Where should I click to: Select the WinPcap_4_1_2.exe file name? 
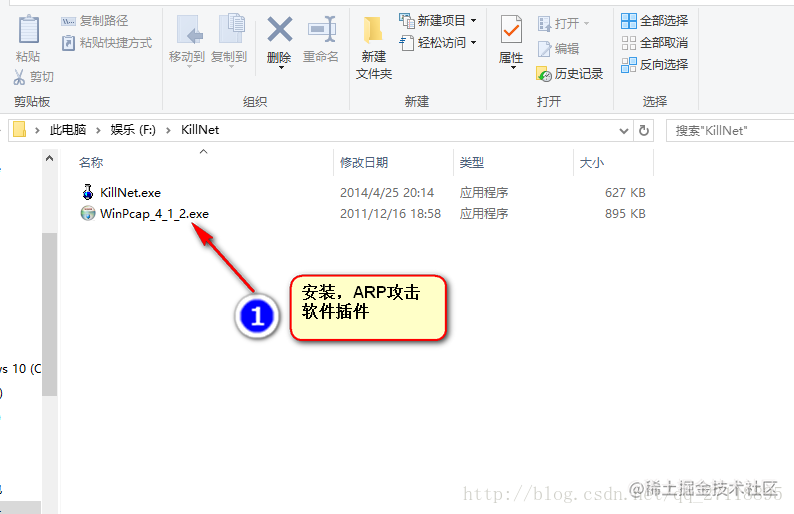pyautogui.click(x=154, y=214)
